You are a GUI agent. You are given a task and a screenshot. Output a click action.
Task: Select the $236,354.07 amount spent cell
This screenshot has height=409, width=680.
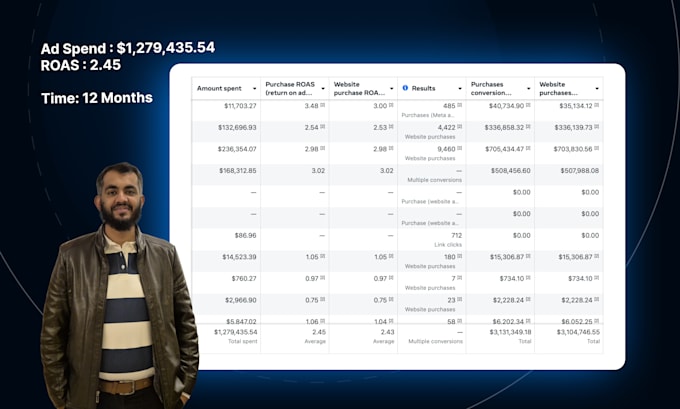[237, 149]
